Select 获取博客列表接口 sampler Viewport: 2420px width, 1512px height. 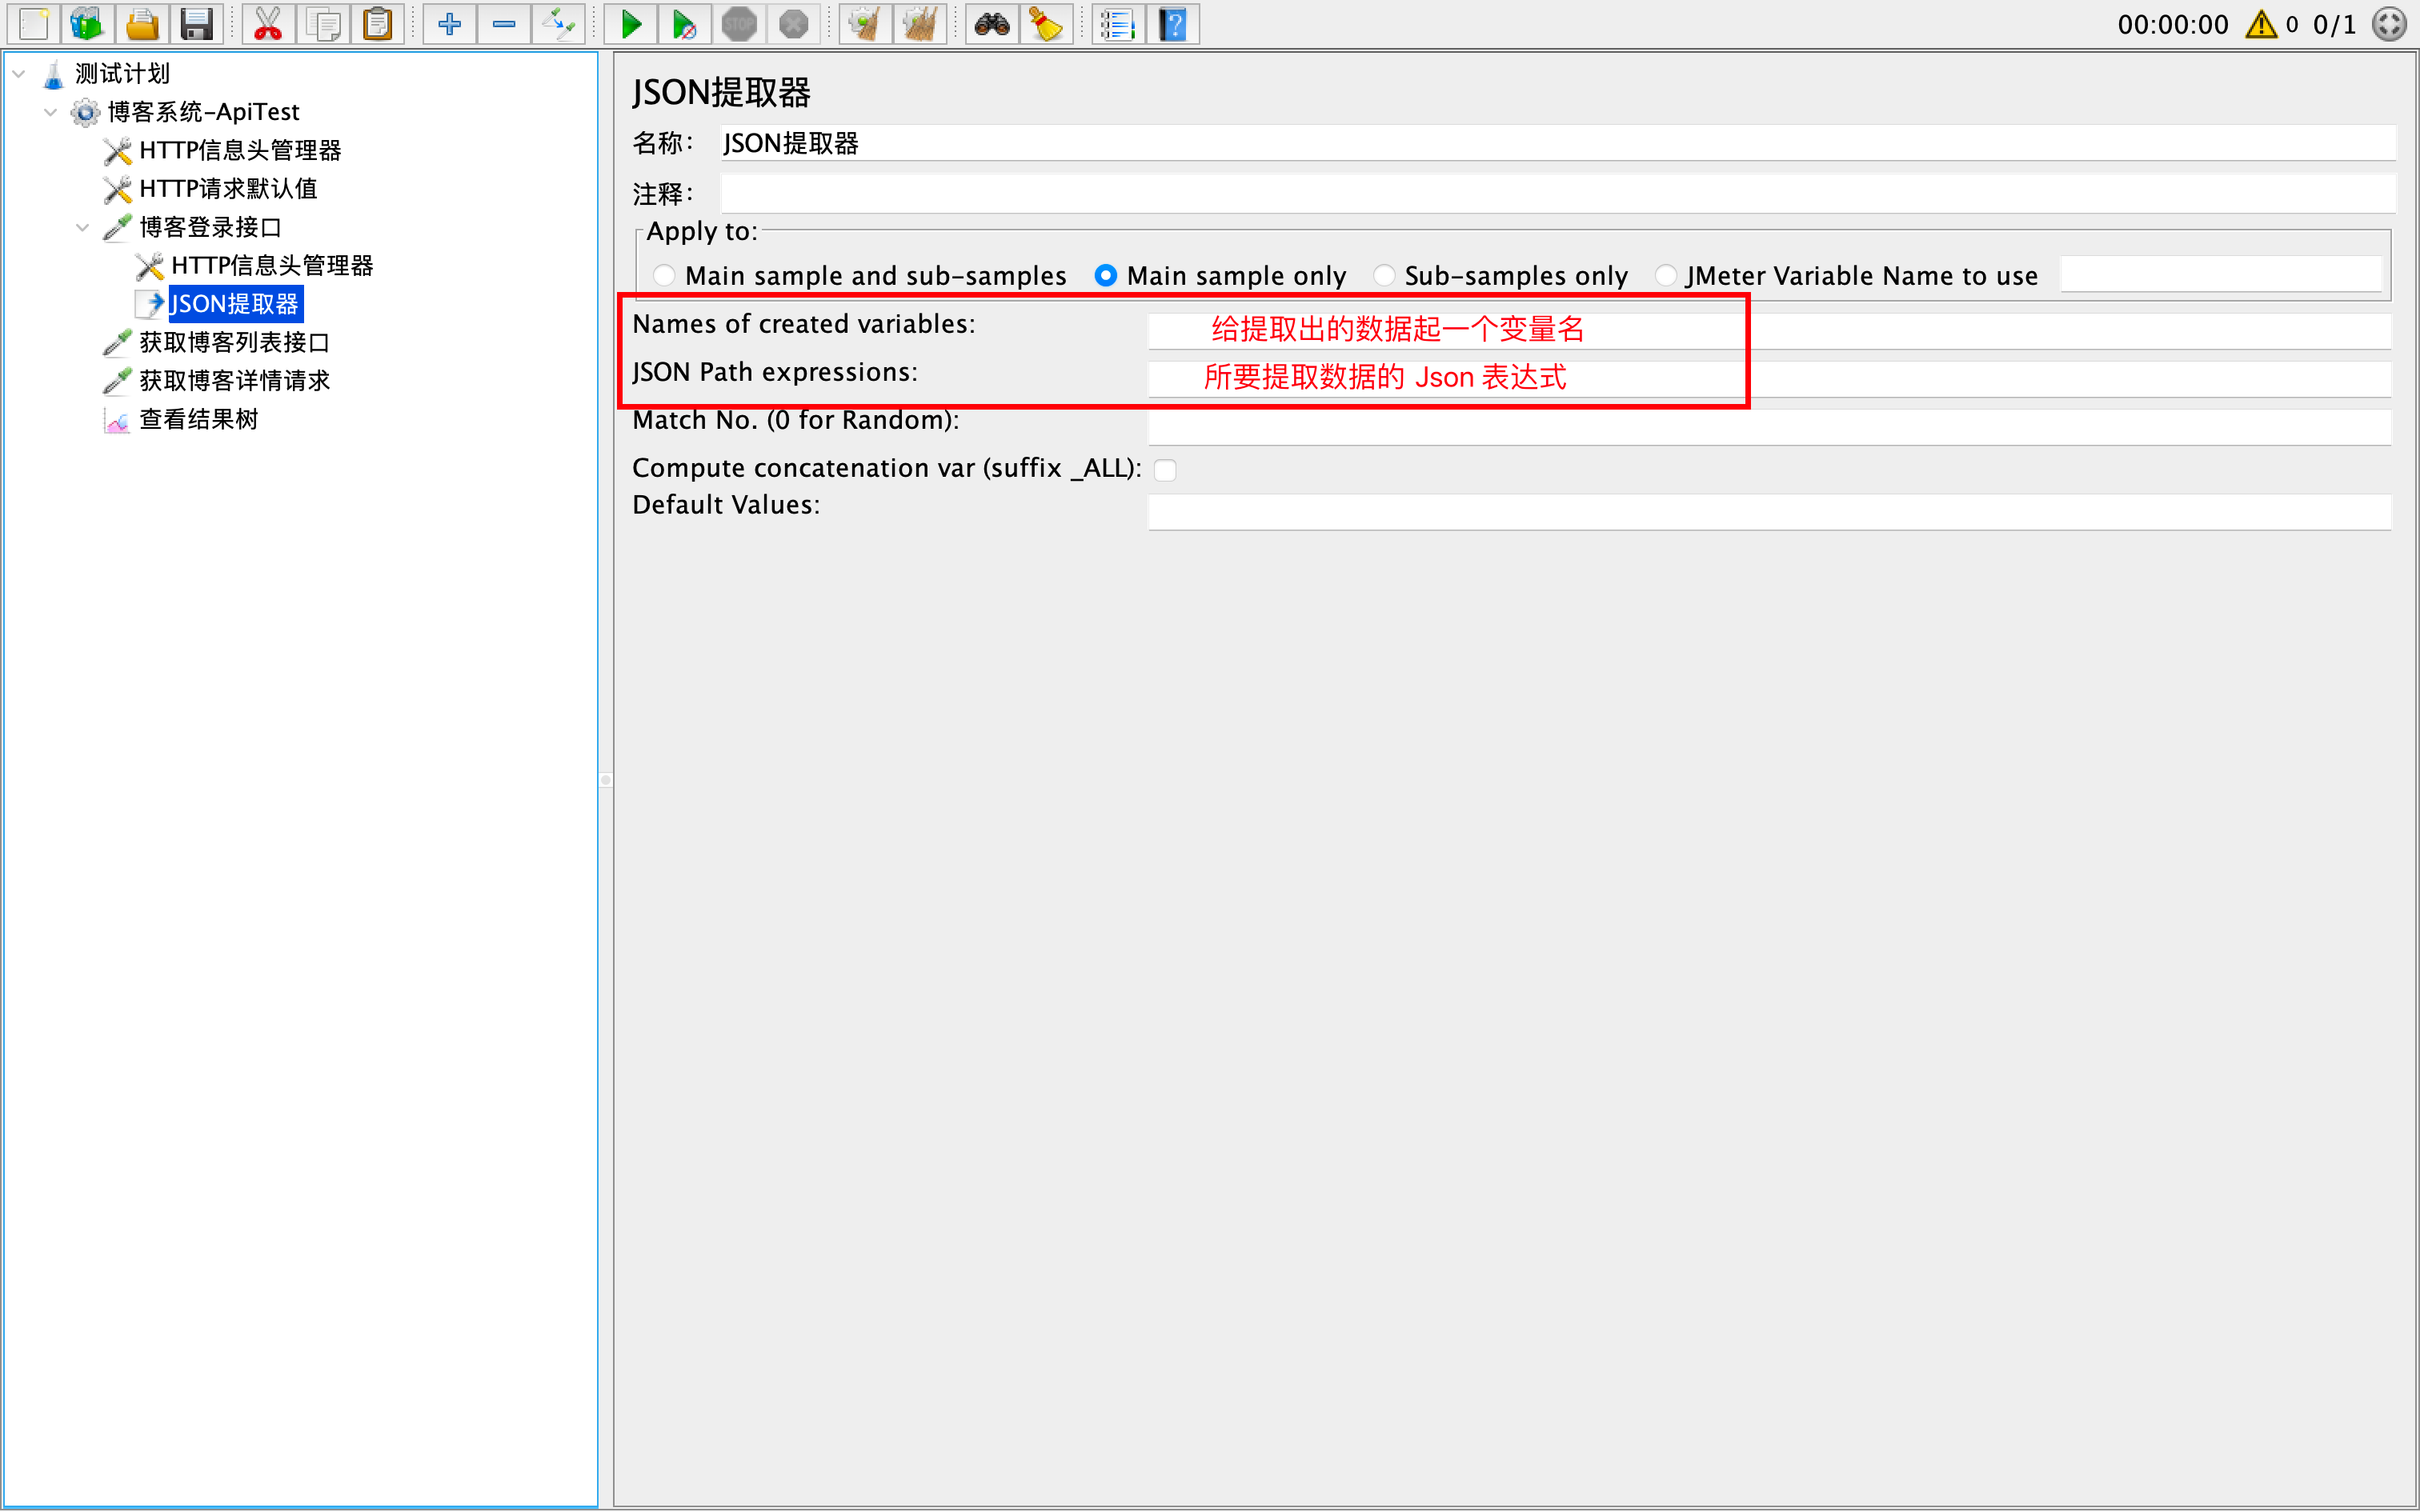tap(235, 342)
